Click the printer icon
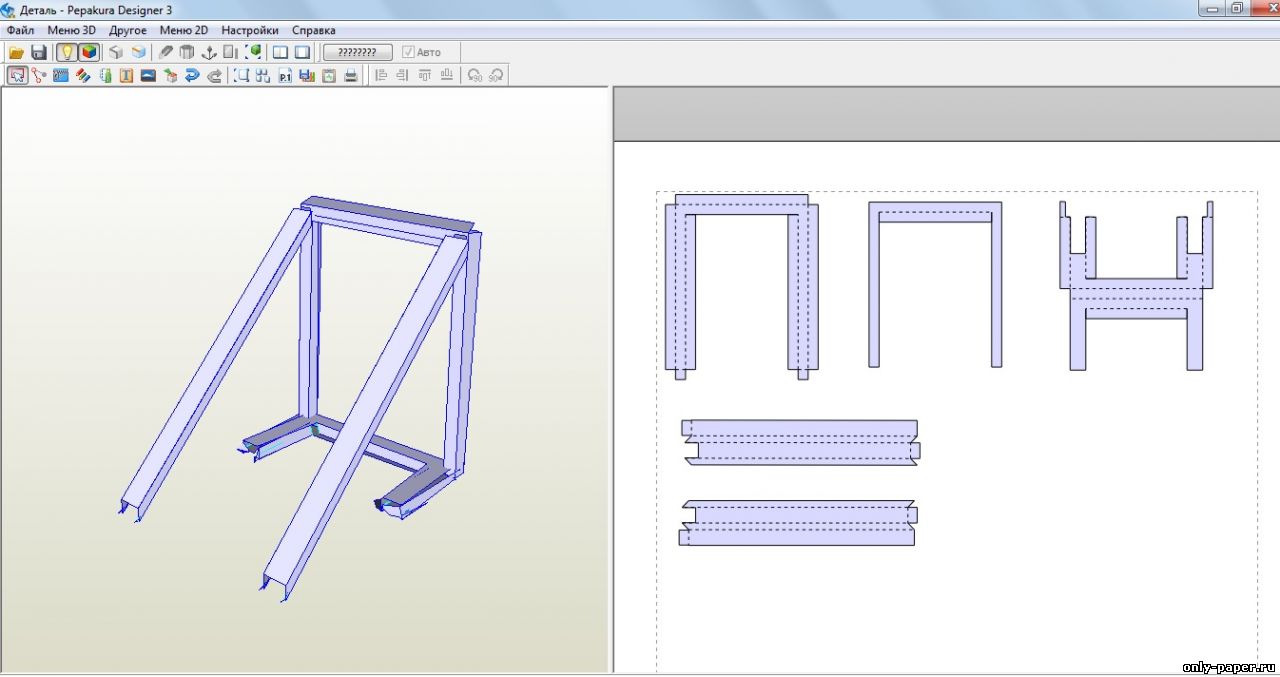 click(351, 75)
